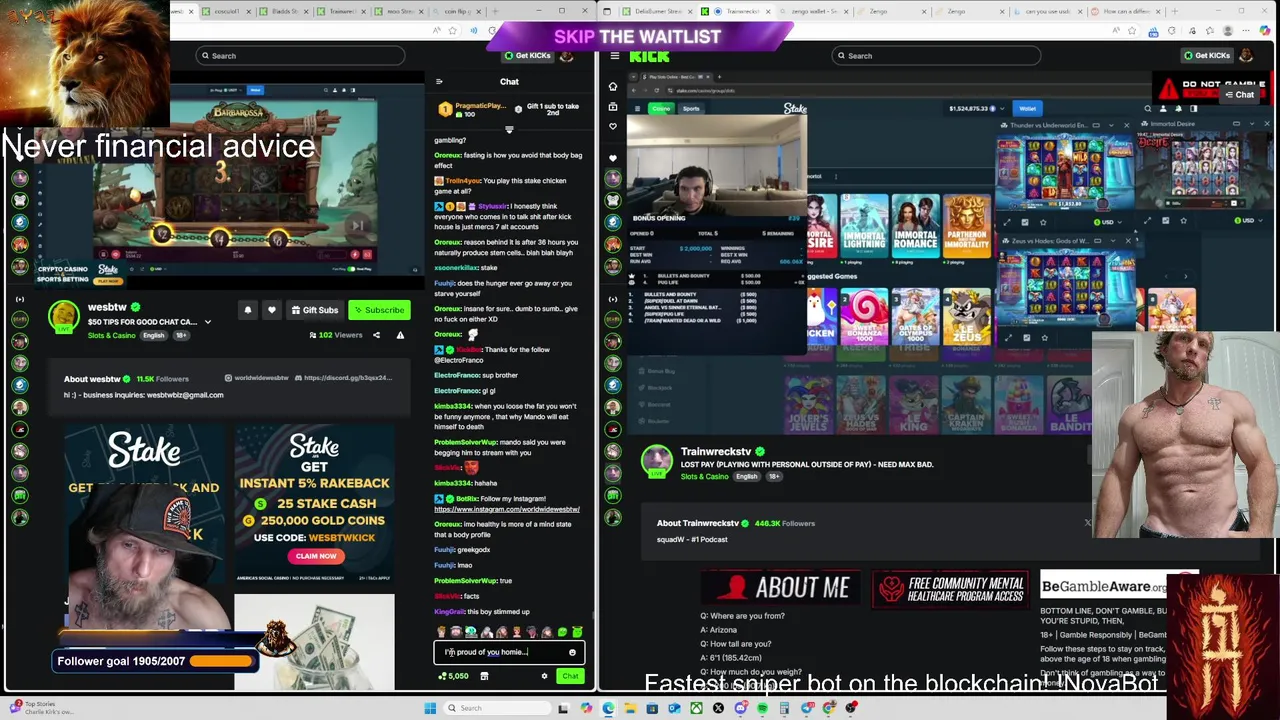Click the Stake search magnifier icon

click(1148, 108)
